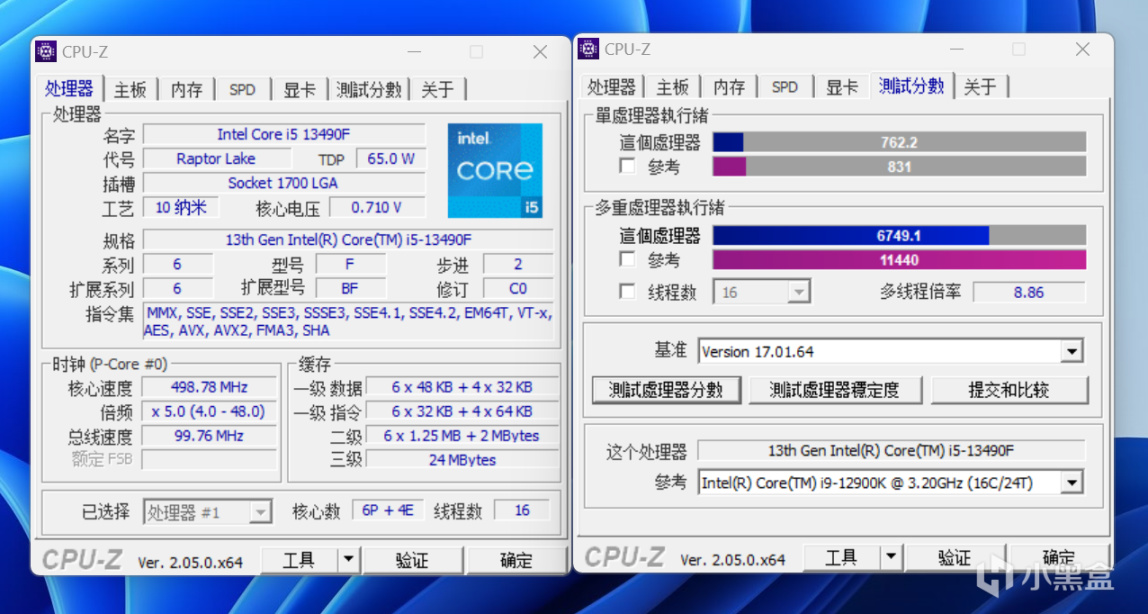Click single-thread score bar showing 762.2
This screenshot has width=1148, height=614.
[899, 143]
